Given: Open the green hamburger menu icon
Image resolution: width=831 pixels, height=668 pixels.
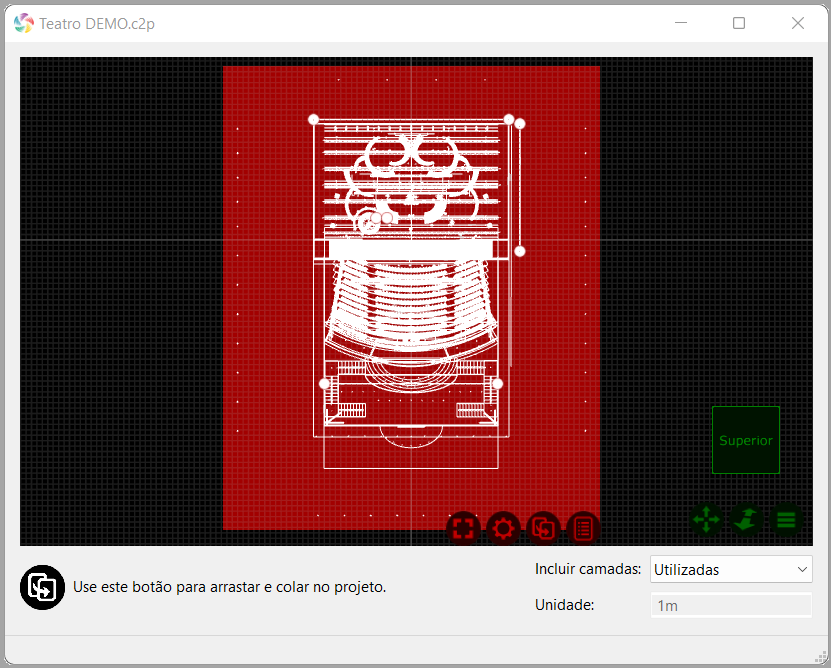Looking at the screenshot, I should pyautogui.click(x=786, y=520).
